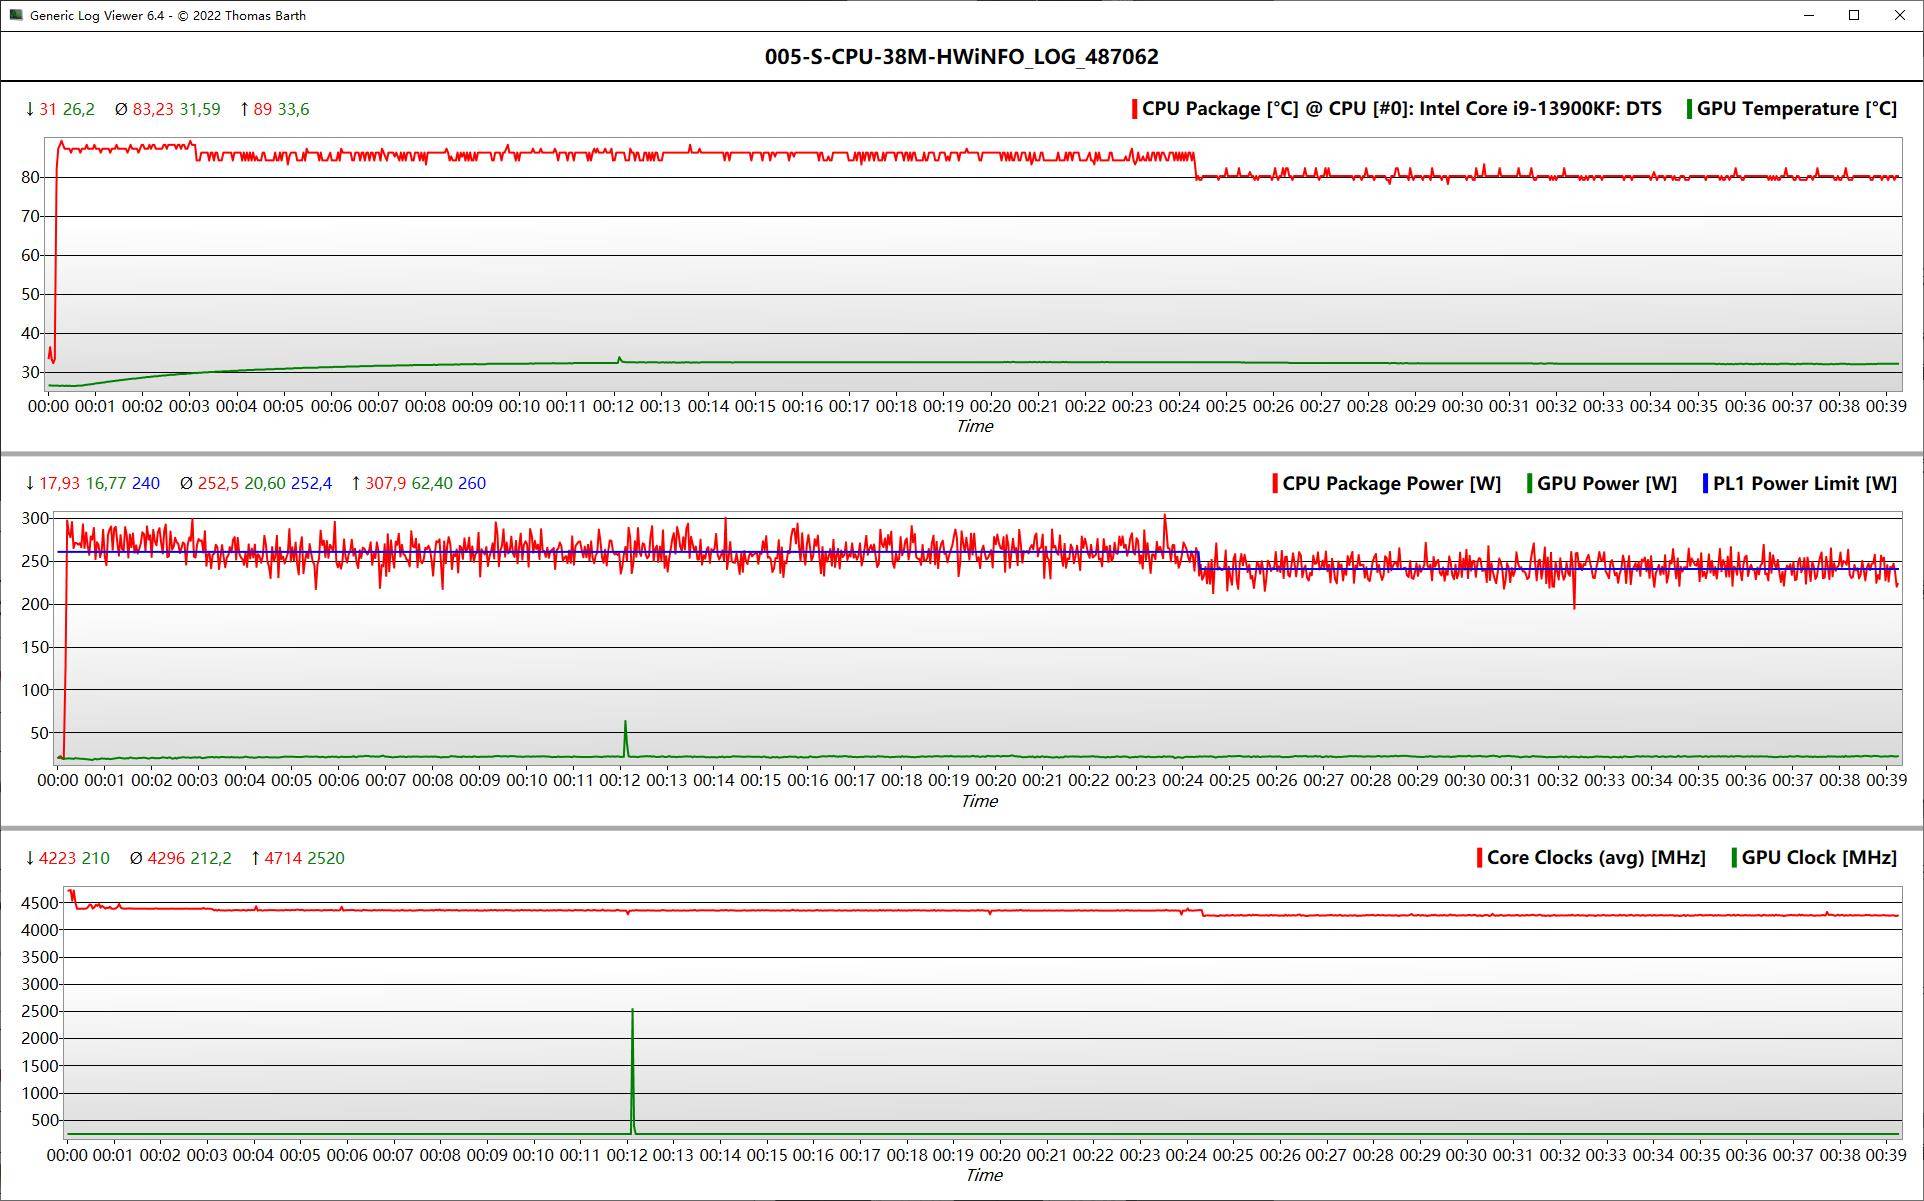Click the GPU Power [W] legend label
This screenshot has height=1201, width=1924.
click(1606, 483)
